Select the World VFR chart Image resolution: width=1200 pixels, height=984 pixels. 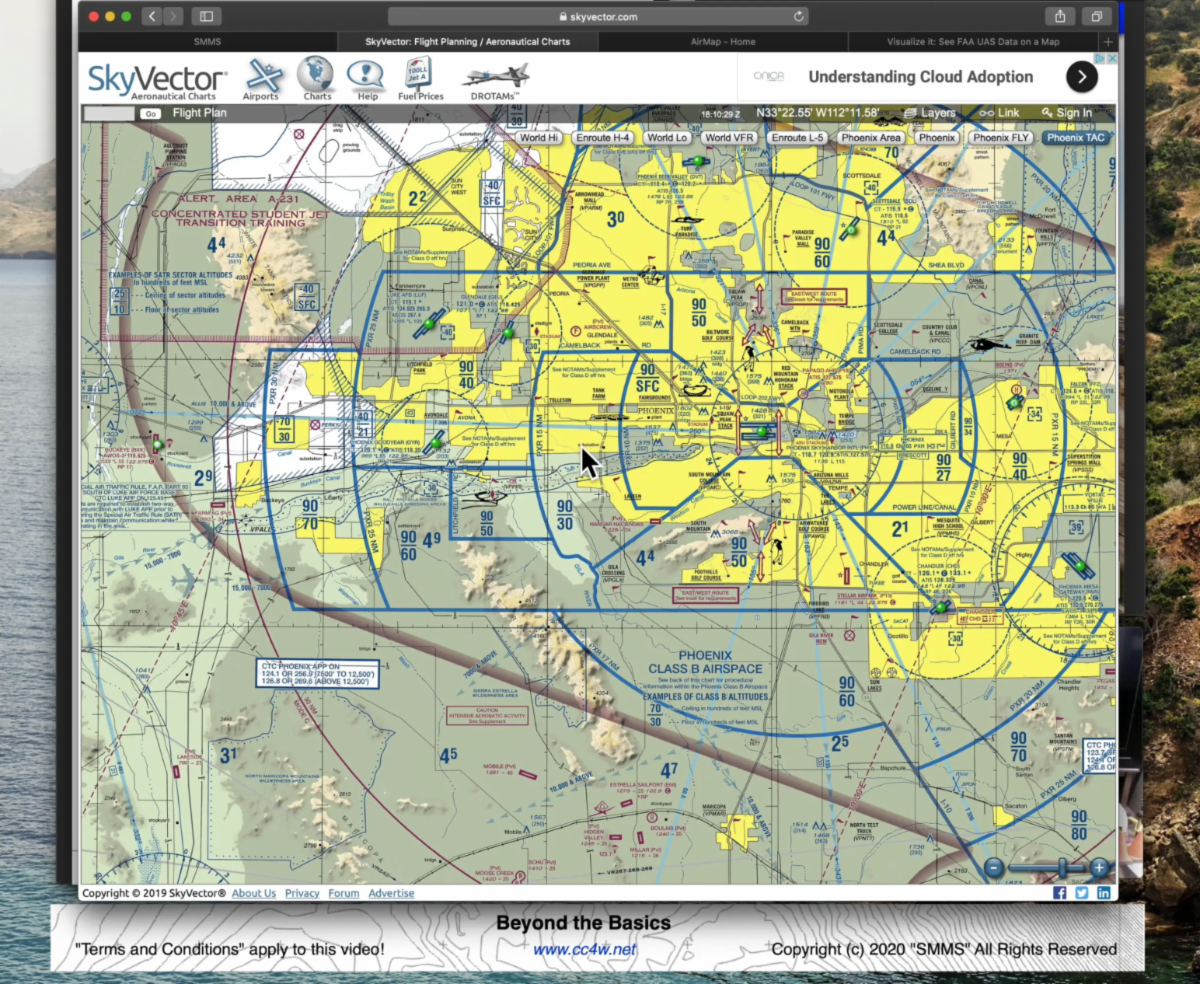pos(729,138)
